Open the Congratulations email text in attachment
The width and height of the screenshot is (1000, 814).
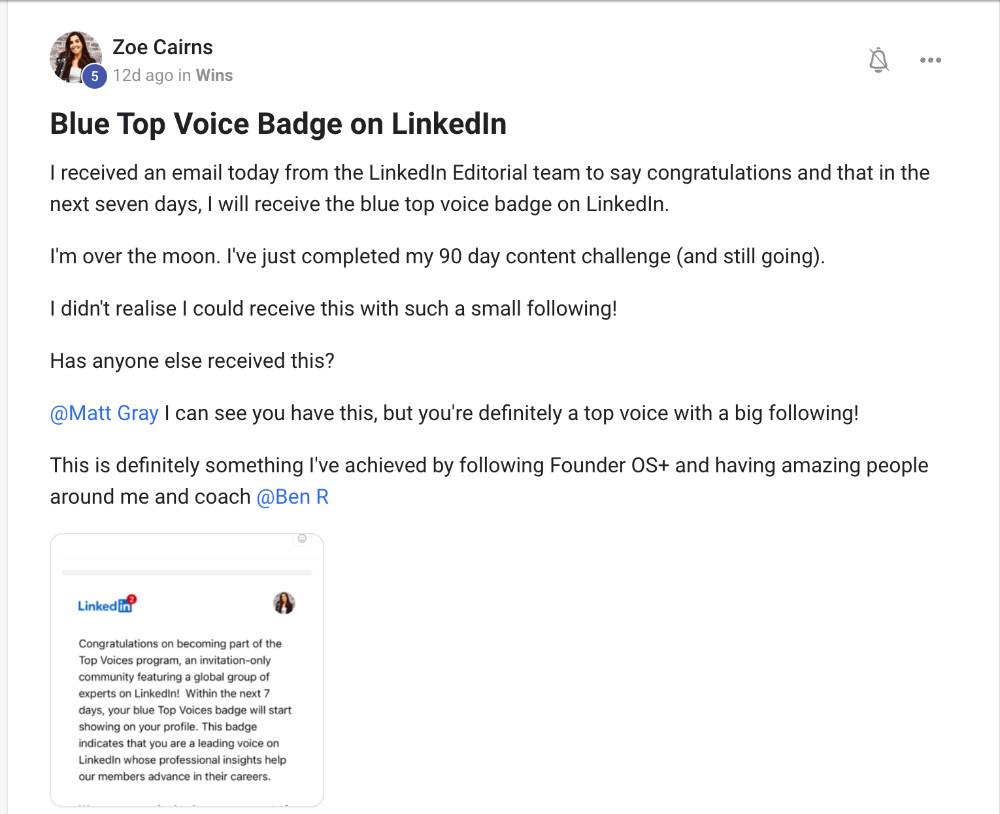[x=186, y=710]
